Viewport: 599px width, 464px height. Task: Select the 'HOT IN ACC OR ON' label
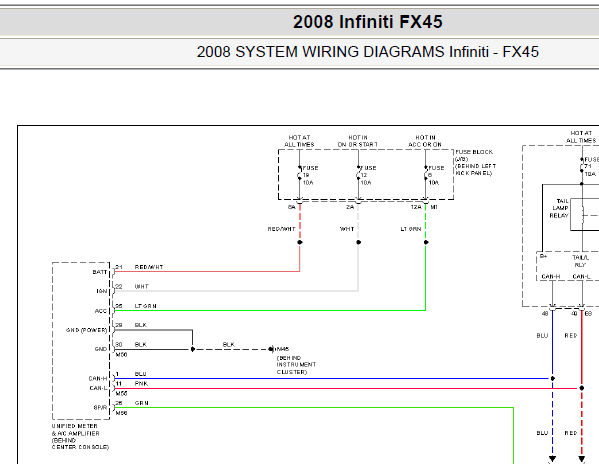tap(425, 141)
